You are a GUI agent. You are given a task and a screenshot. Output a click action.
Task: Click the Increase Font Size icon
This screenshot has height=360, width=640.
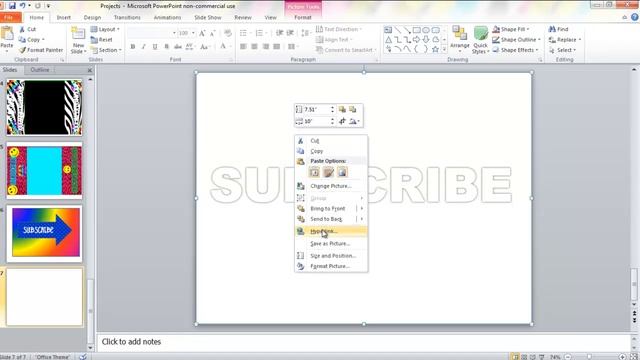point(202,33)
